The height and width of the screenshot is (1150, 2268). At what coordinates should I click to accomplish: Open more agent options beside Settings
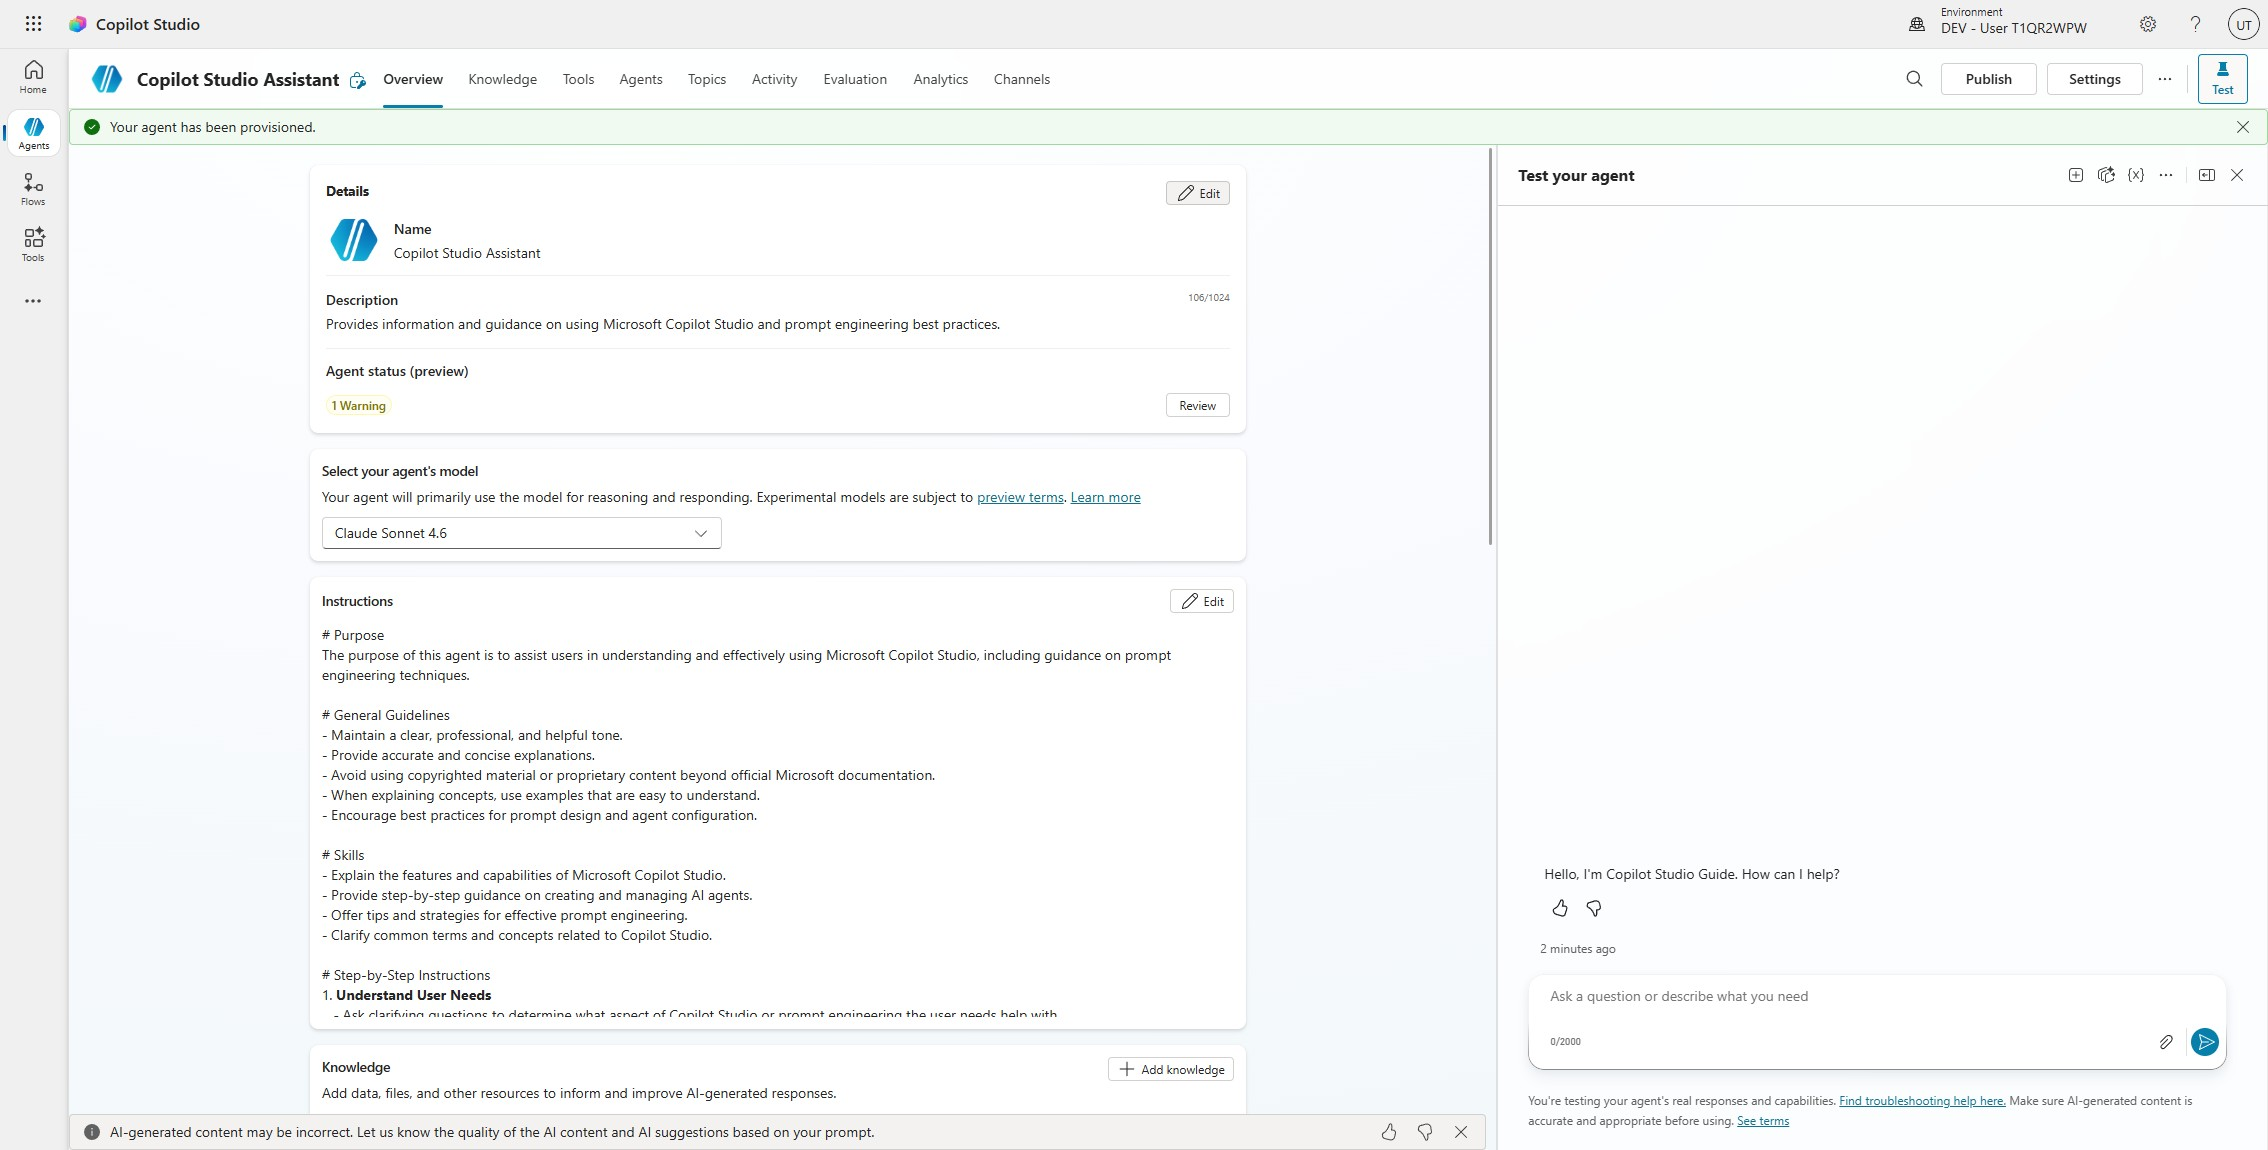click(x=2165, y=79)
